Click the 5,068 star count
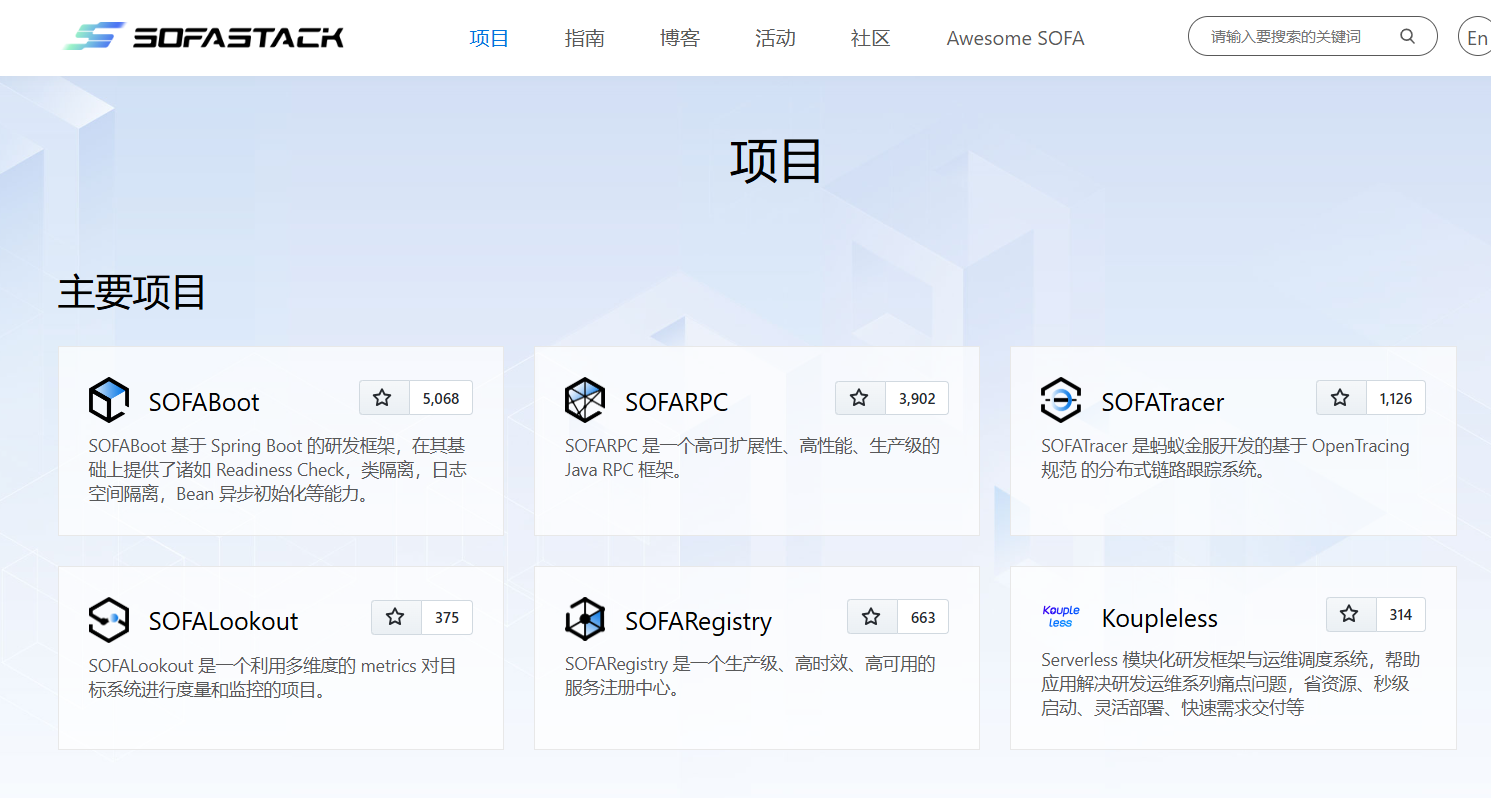The height and width of the screenshot is (798, 1491). (x=441, y=398)
